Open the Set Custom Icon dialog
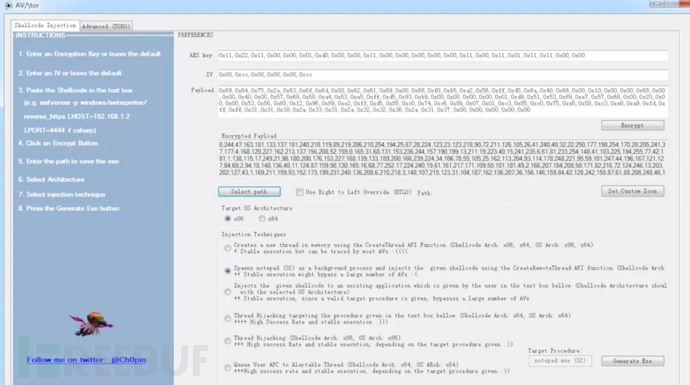The image size is (690, 385). click(x=632, y=191)
